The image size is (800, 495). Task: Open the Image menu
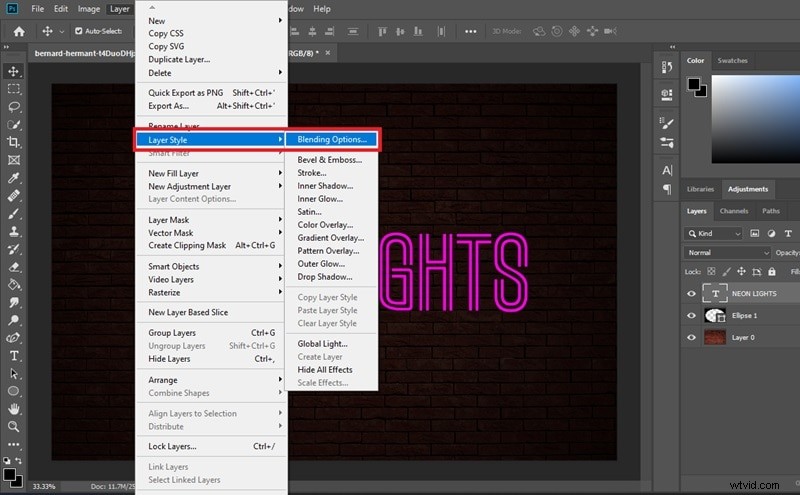coord(89,9)
